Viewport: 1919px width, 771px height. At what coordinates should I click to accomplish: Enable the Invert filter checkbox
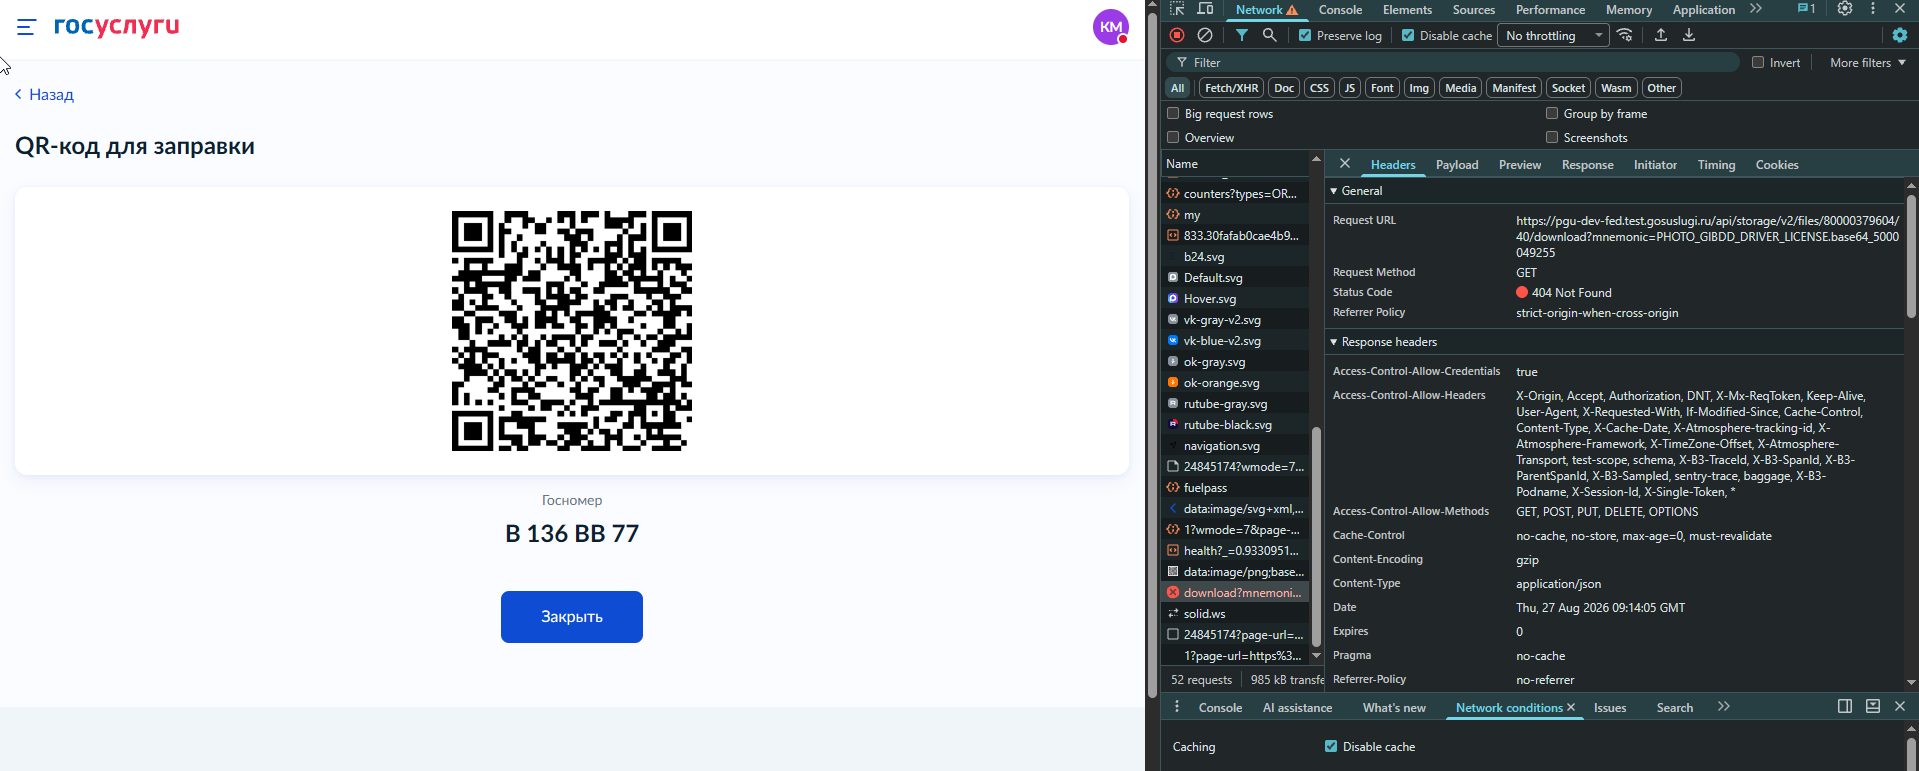click(1758, 62)
